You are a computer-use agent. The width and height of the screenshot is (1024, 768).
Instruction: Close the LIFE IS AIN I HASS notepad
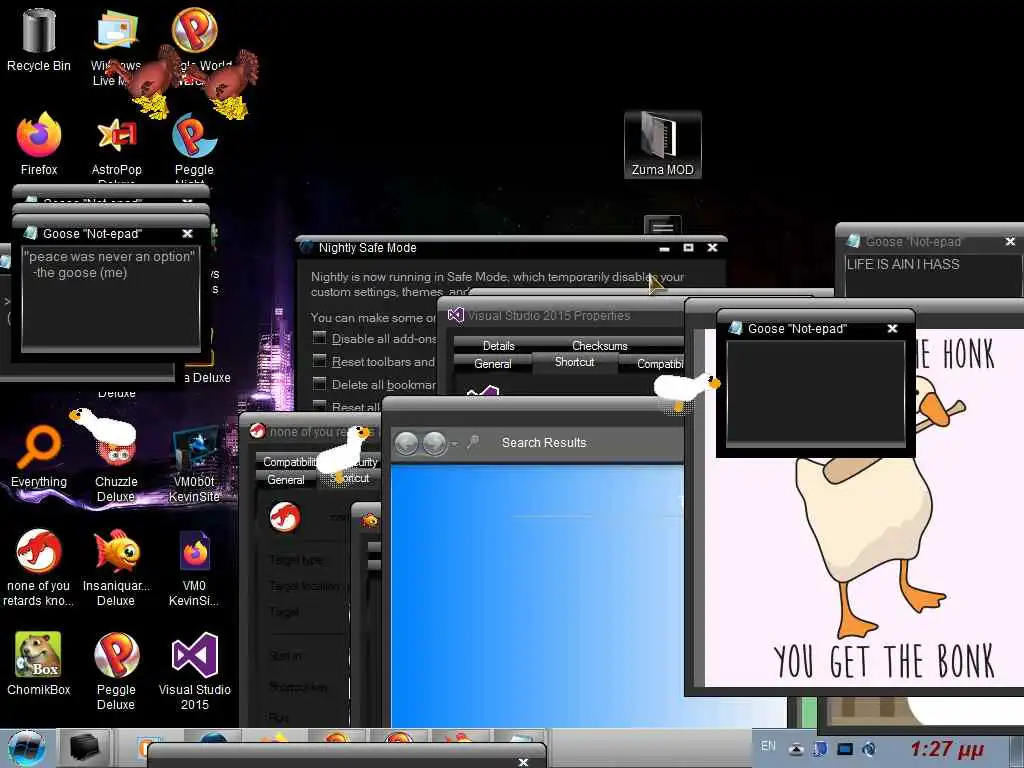(x=1010, y=242)
